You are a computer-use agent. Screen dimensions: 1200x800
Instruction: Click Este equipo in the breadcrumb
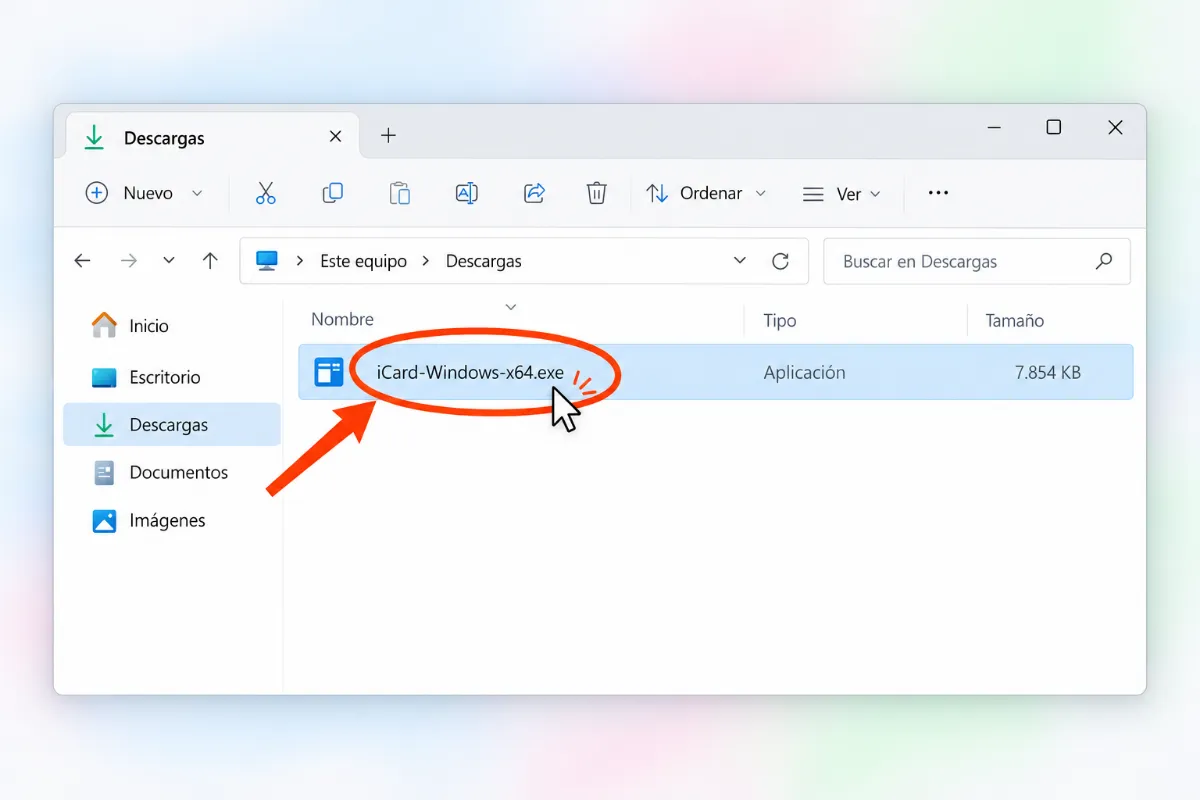click(363, 261)
